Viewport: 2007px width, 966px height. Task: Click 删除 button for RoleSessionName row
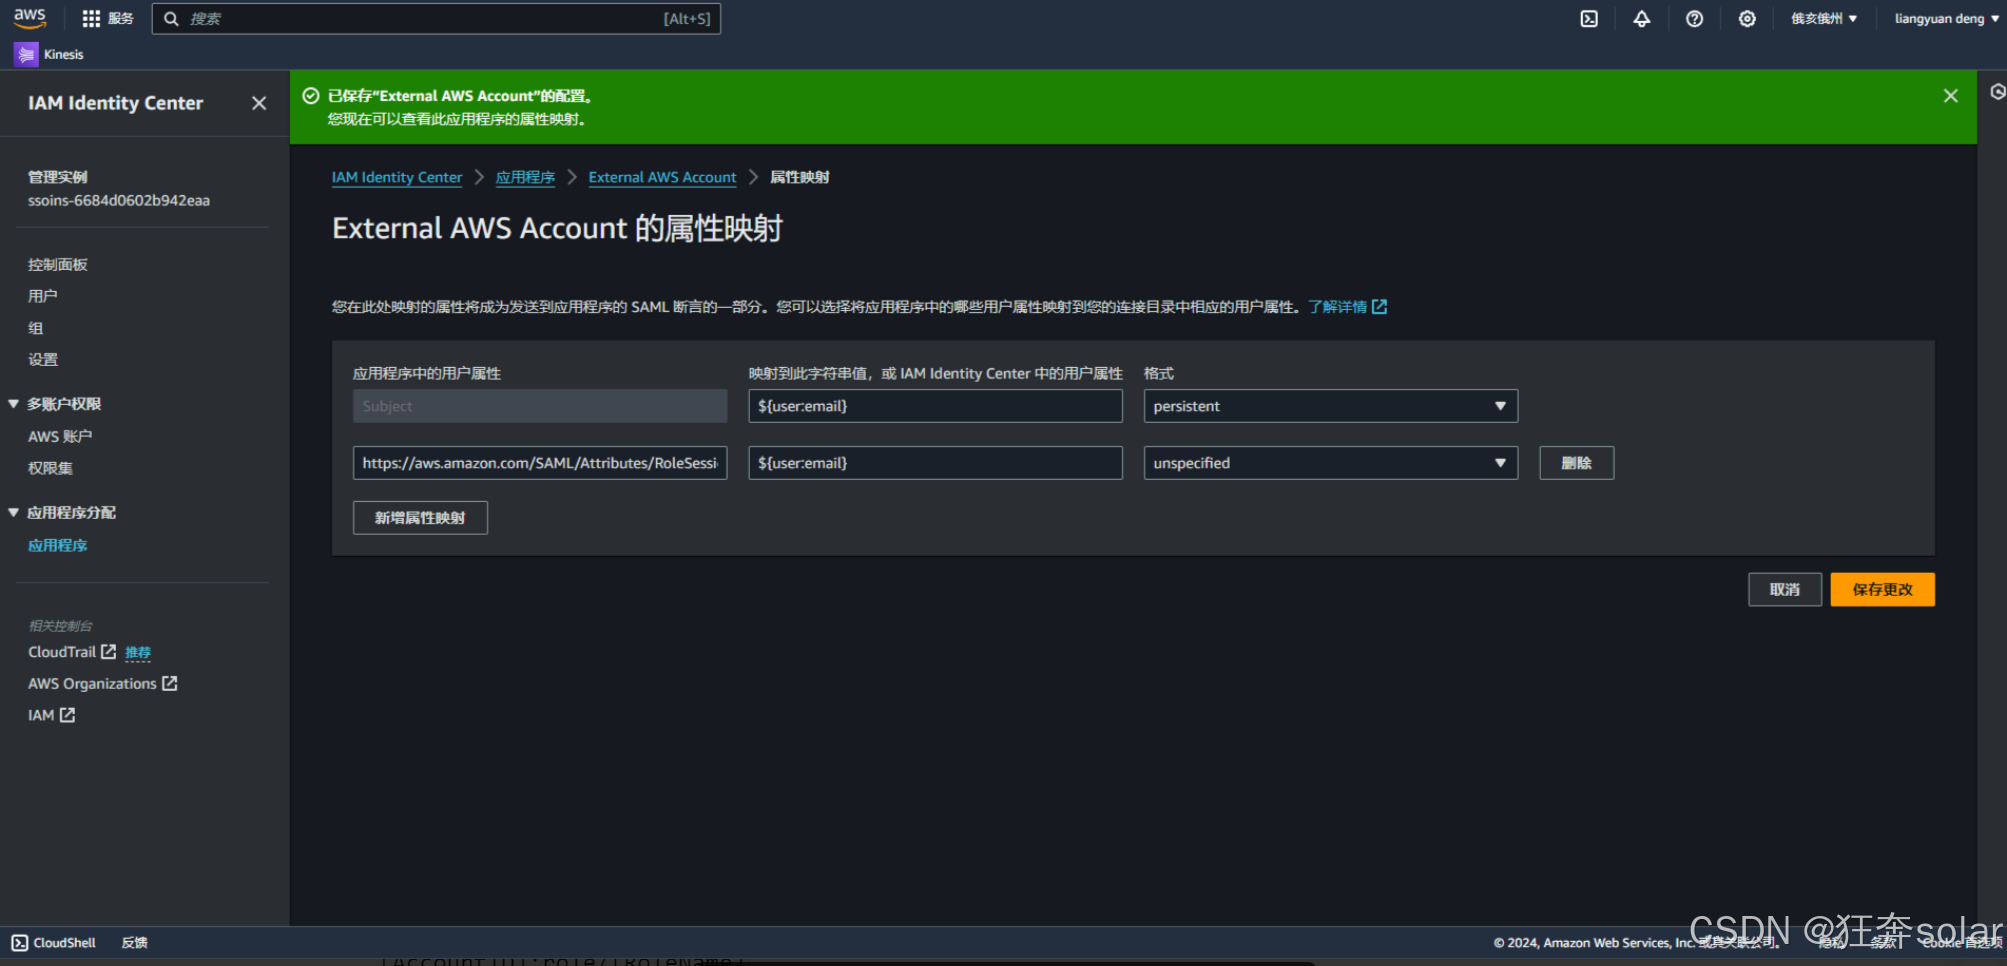click(1576, 463)
